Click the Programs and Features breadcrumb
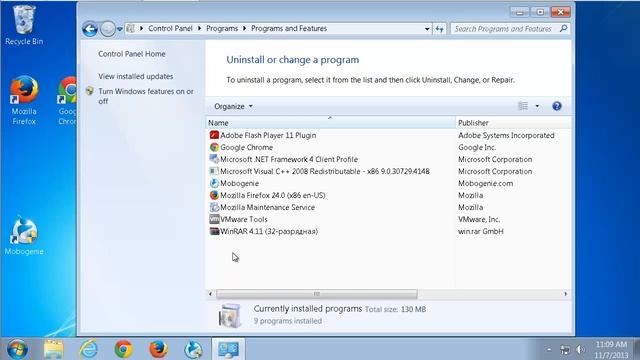Viewport: 640px width, 360px height. (289, 29)
